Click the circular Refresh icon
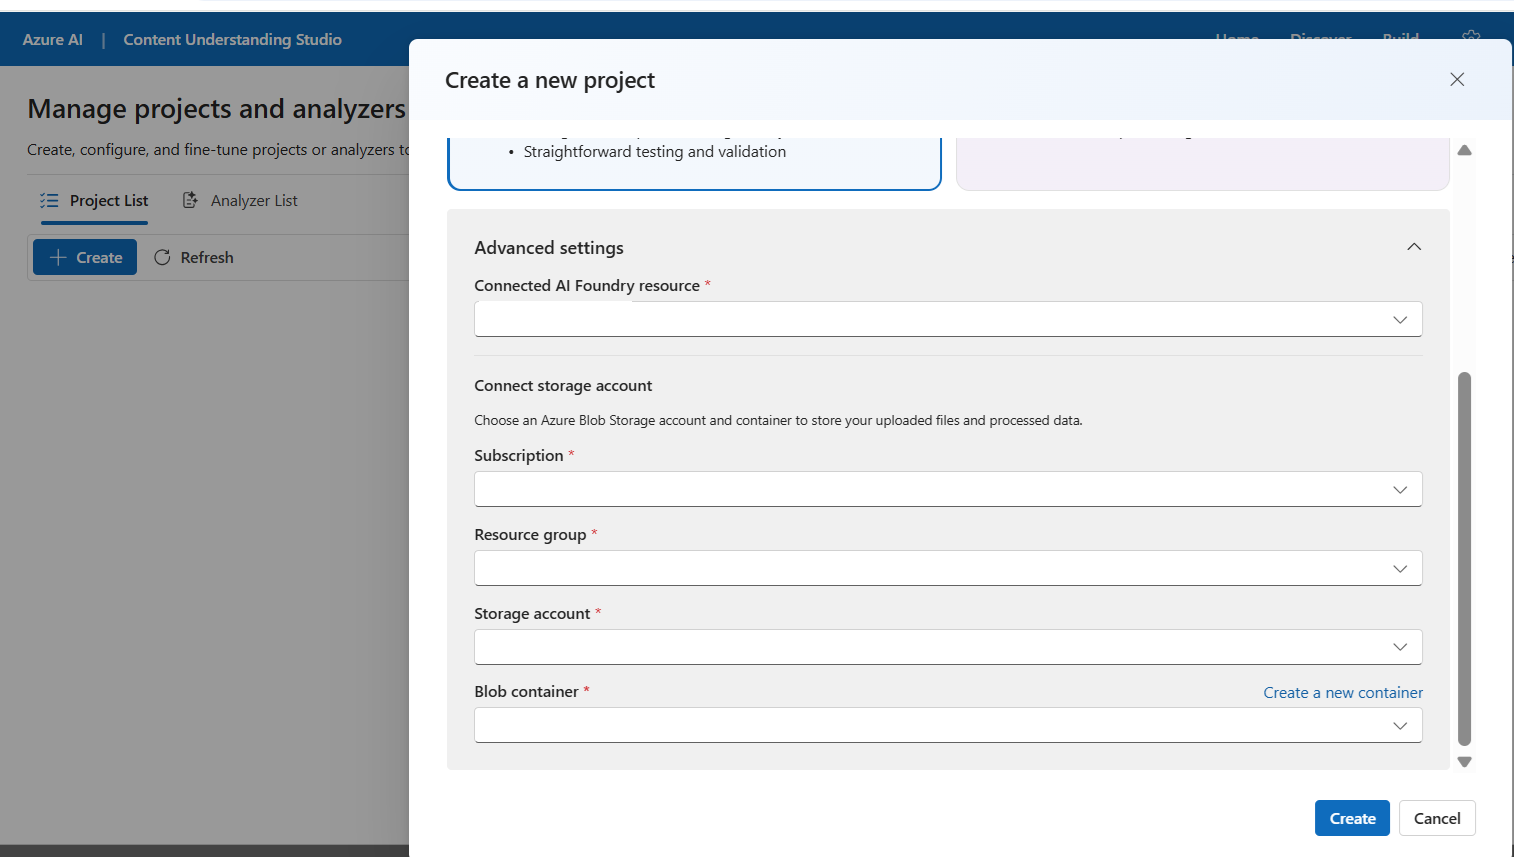The height and width of the screenshot is (857, 1514). [x=162, y=258]
